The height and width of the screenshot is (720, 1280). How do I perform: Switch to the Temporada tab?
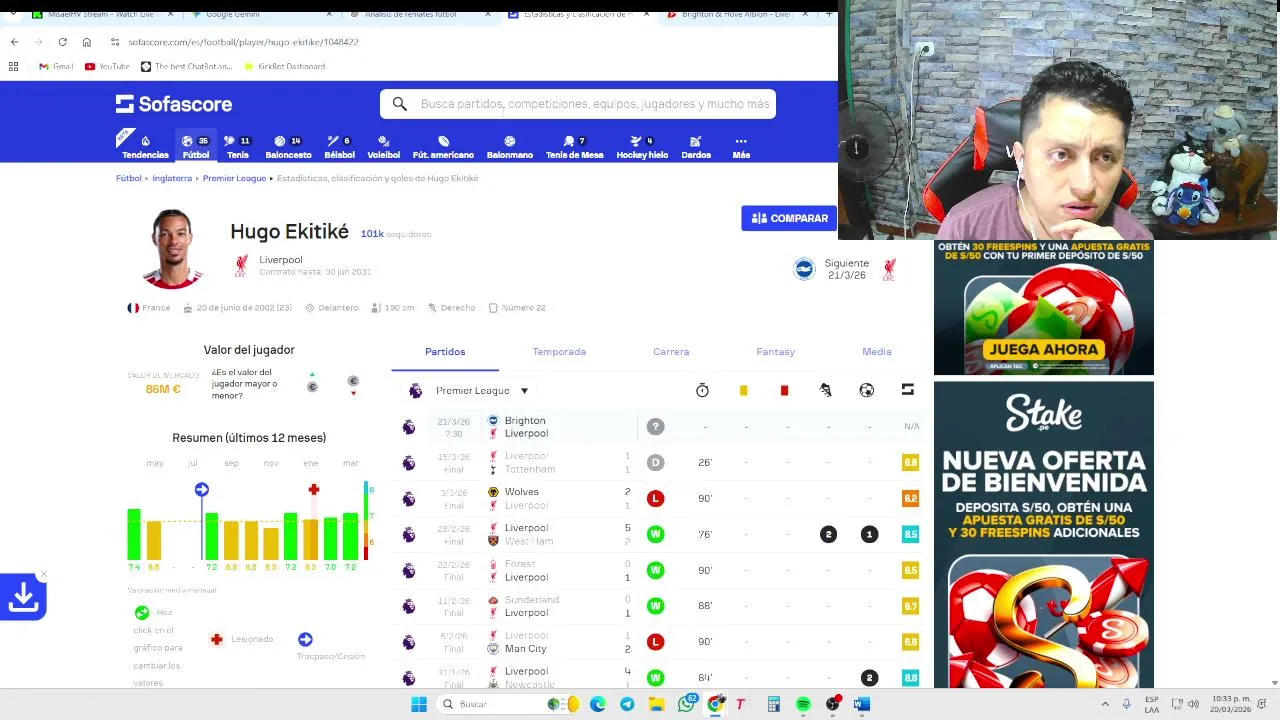559,352
